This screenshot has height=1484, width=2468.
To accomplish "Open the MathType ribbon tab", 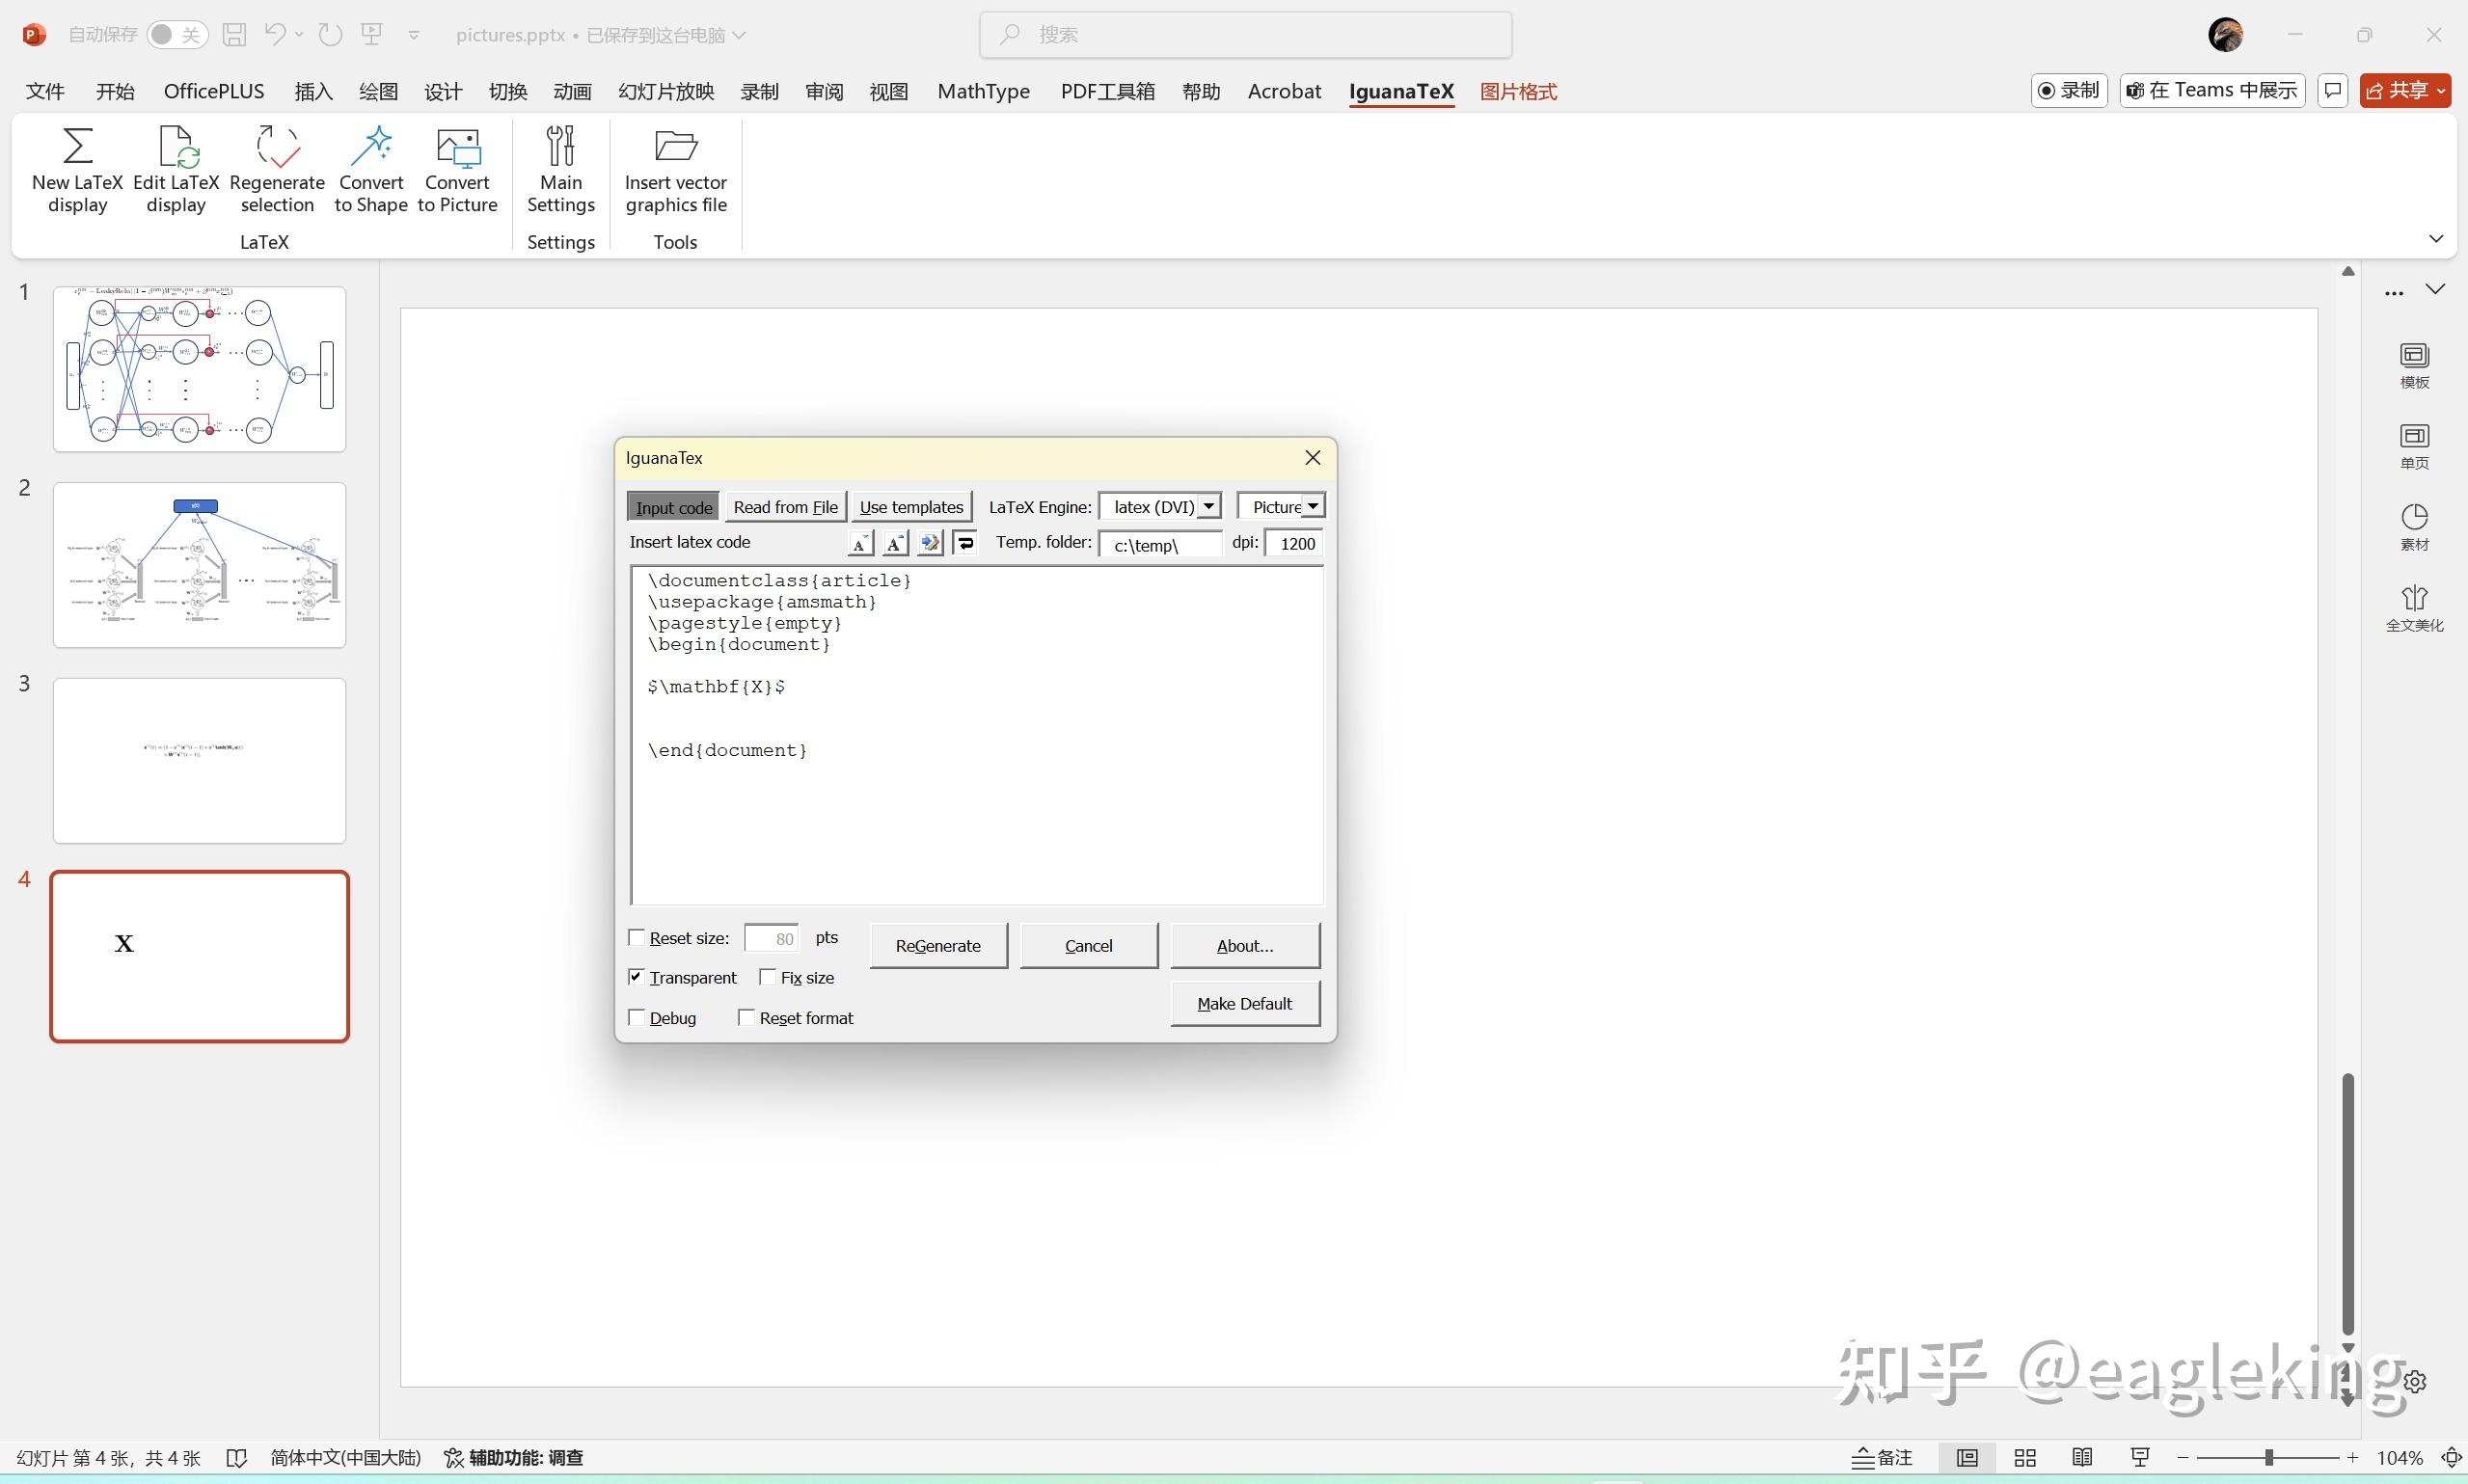I will (x=983, y=91).
